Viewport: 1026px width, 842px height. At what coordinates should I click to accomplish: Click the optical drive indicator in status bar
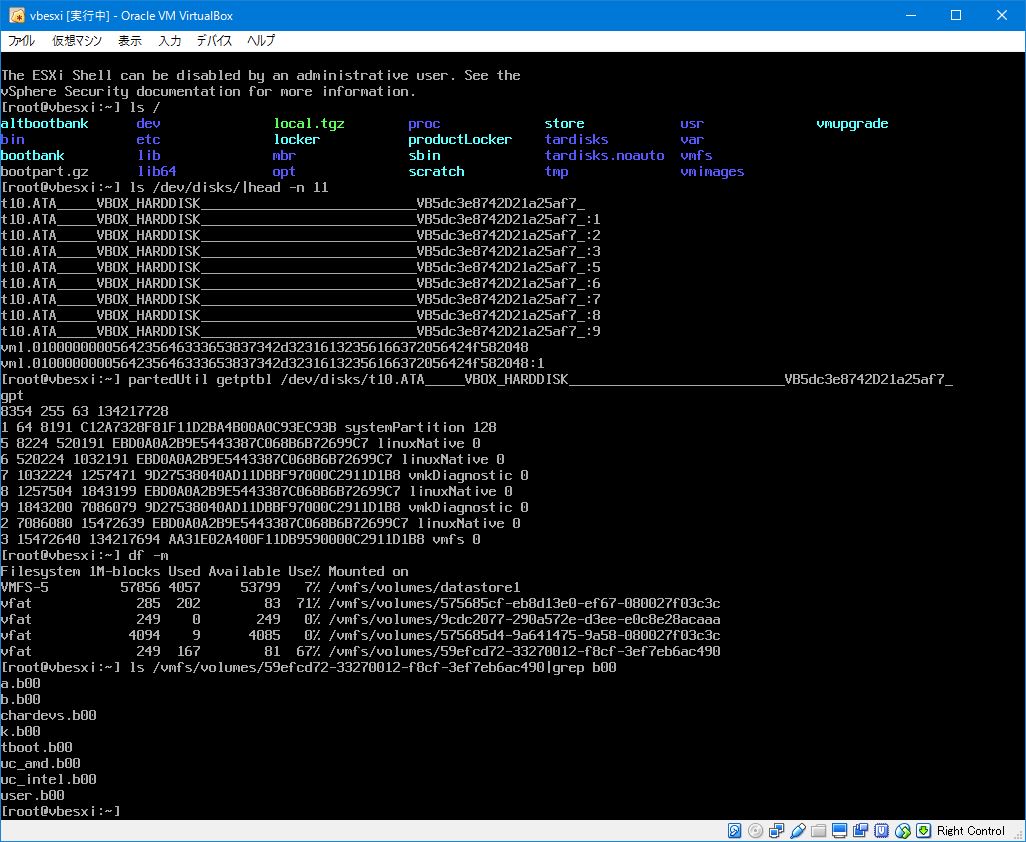coord(756,830)
